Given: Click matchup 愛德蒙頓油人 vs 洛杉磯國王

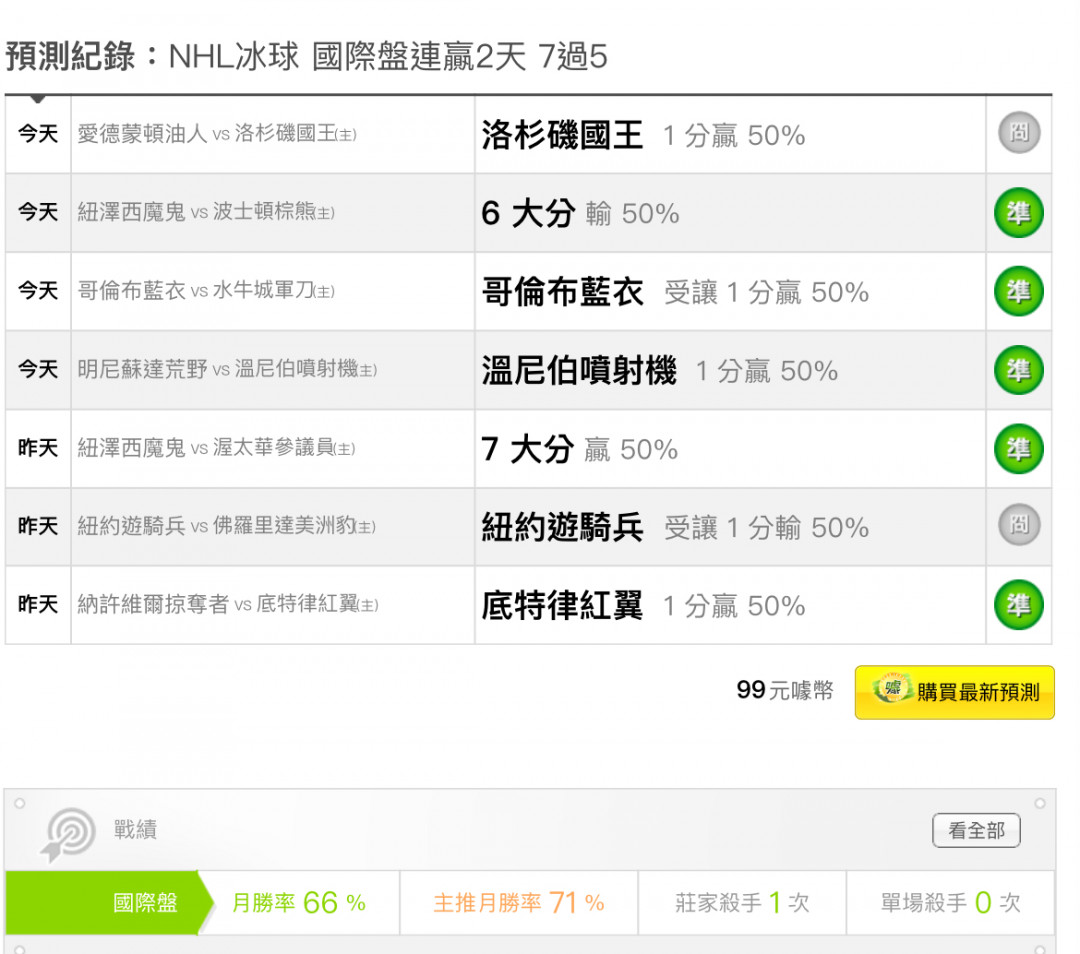Looking at the screenshot, I should [x=217, y=134].
